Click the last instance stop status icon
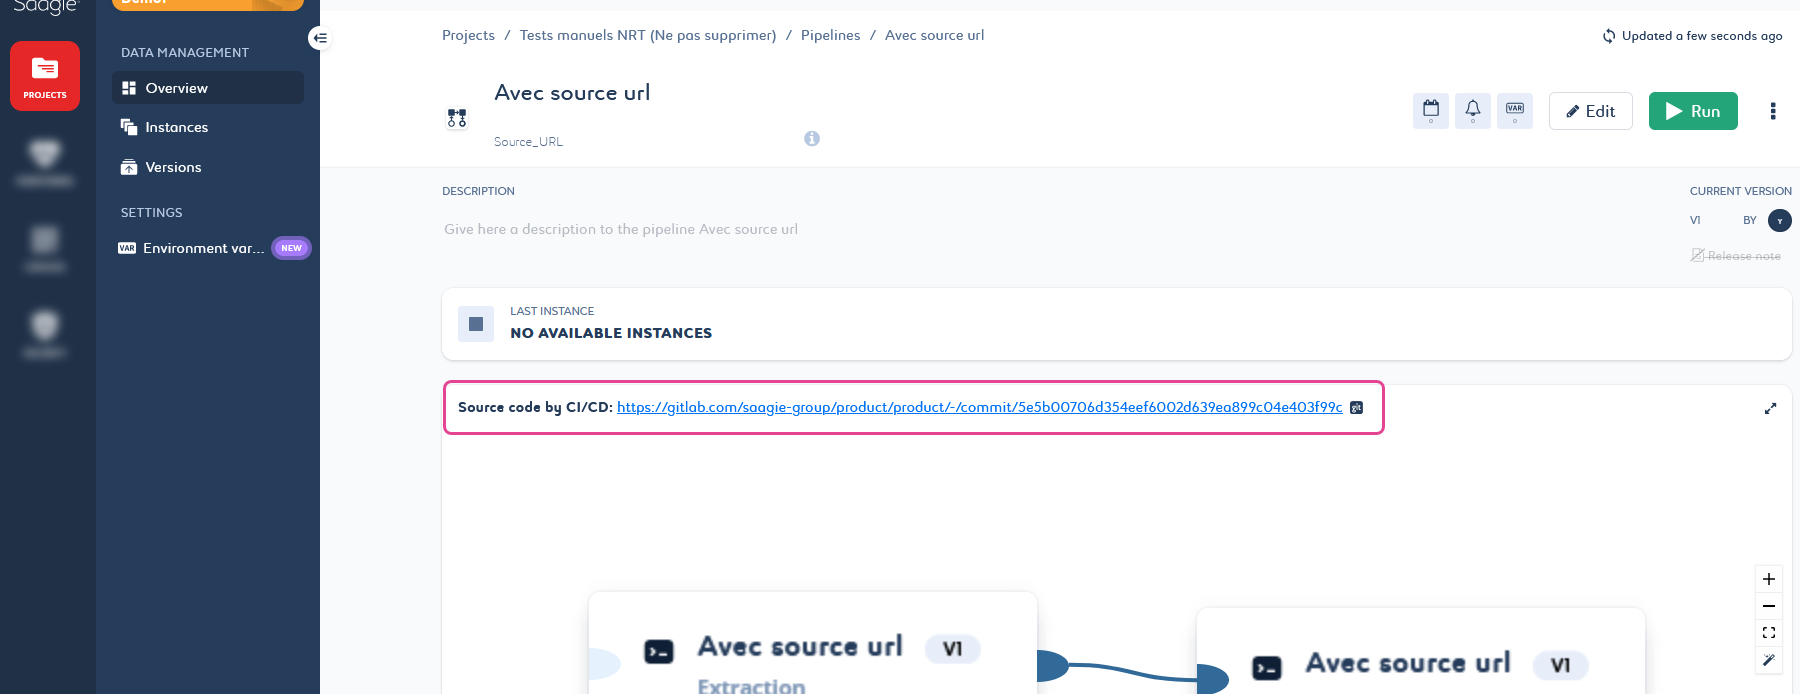Screen dimensions: 1800x694 tap(476, 324)
